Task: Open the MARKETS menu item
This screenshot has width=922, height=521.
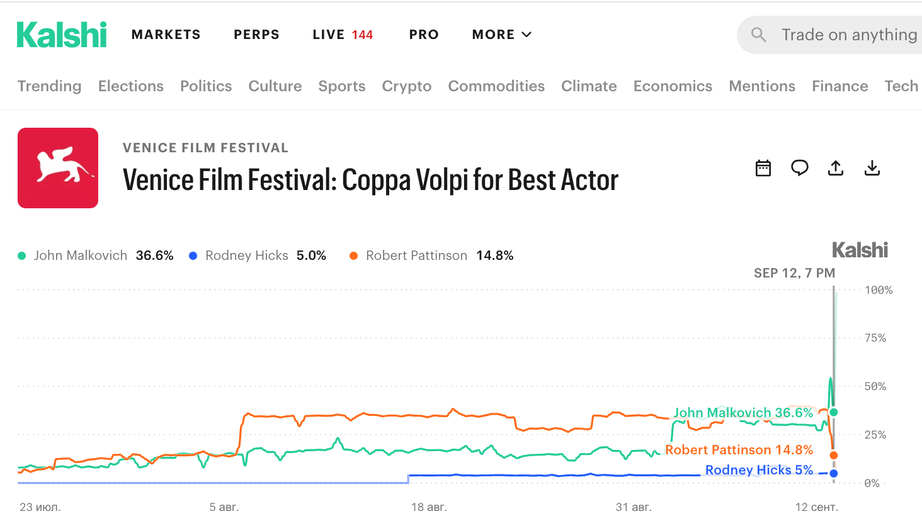Action: [166, 35]
